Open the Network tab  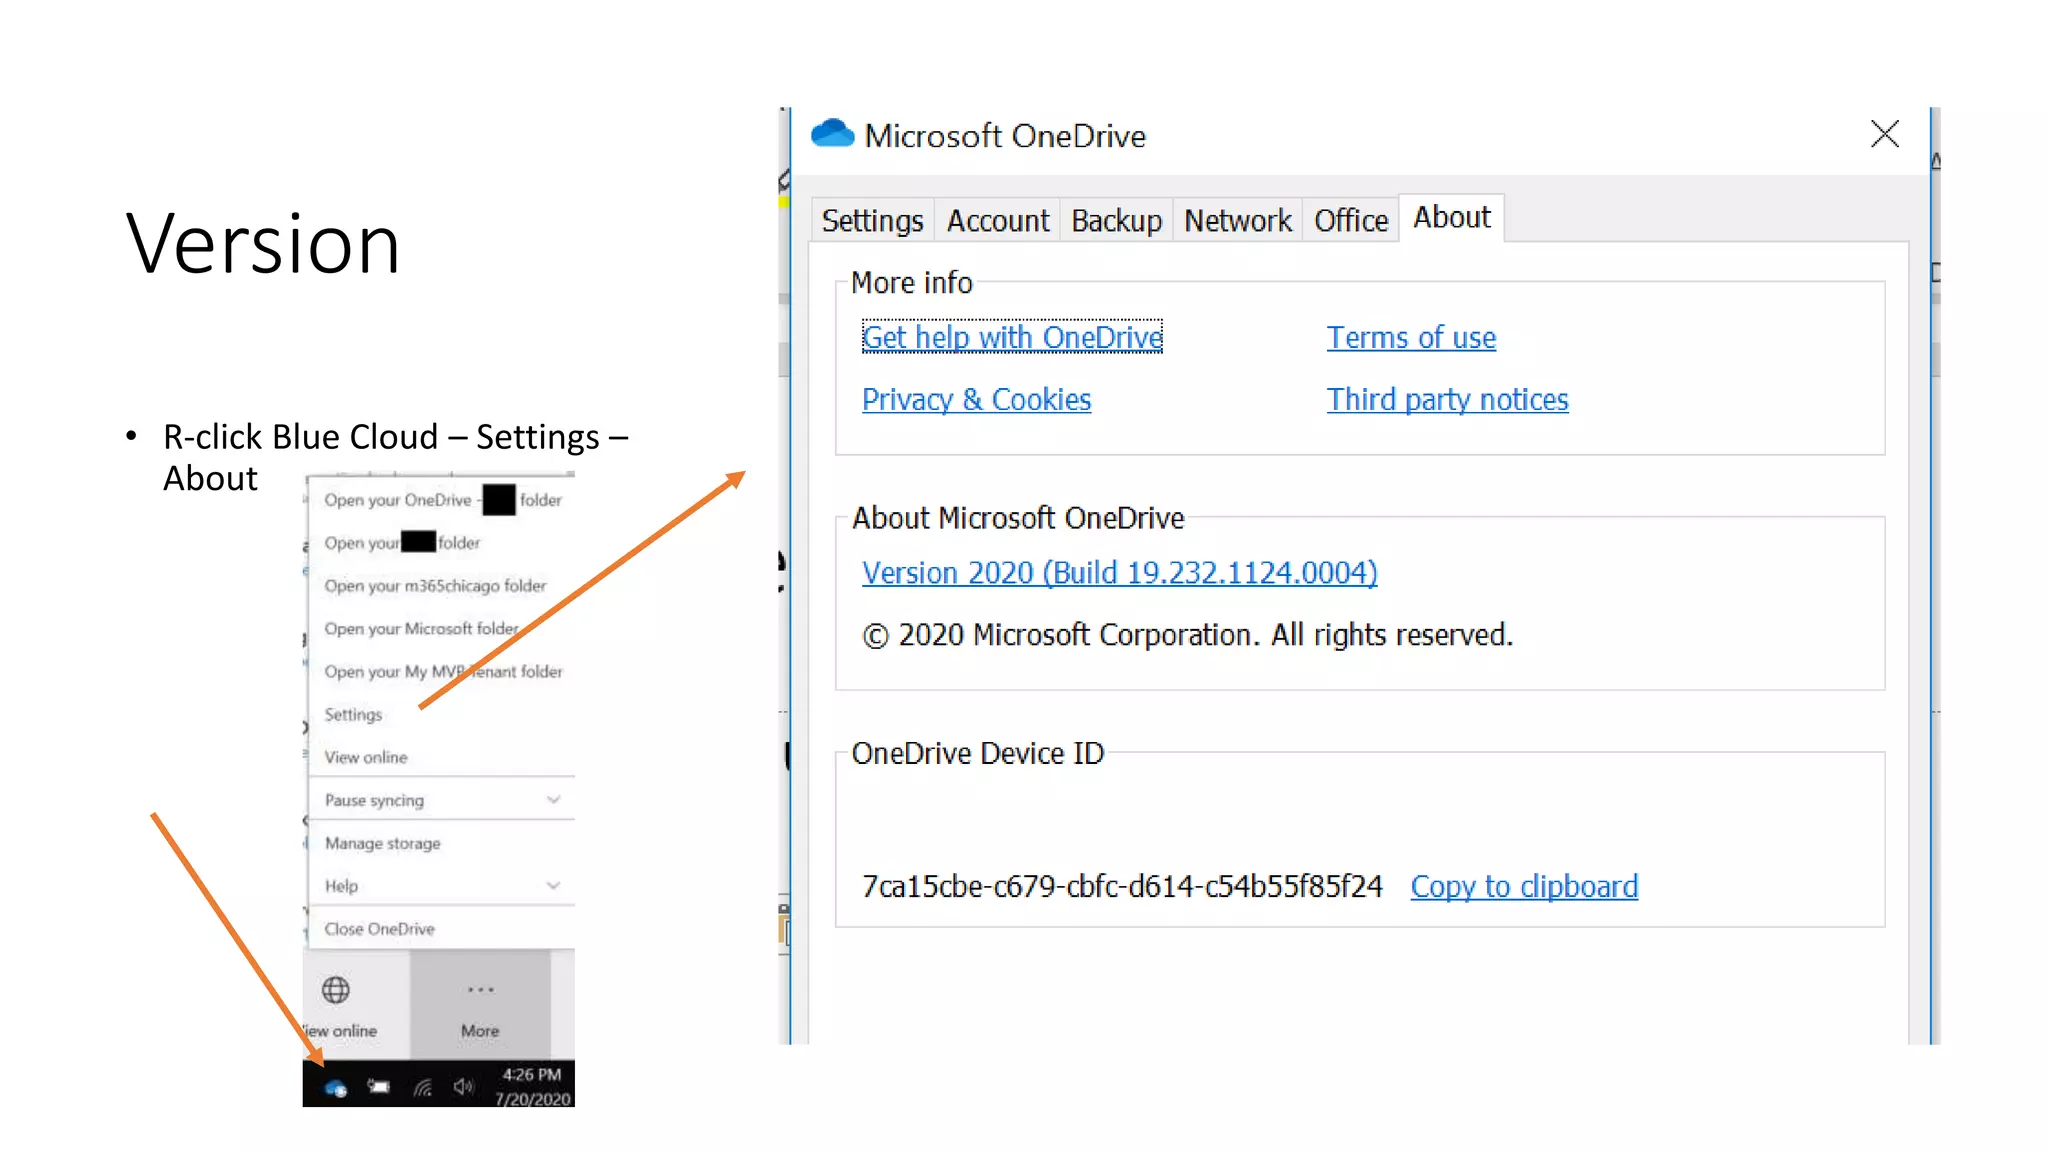pos(1238,220)
